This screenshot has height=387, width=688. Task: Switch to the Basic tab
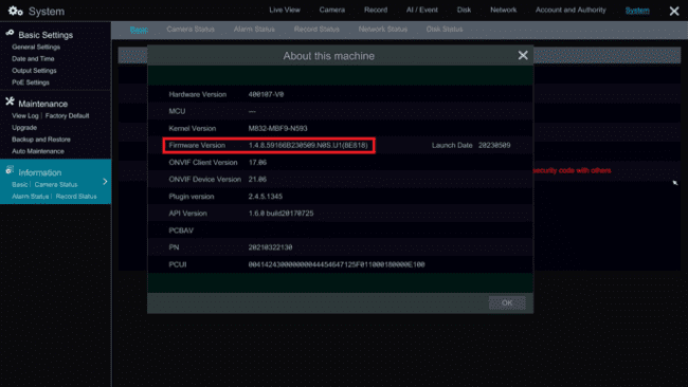coord(139,29)
